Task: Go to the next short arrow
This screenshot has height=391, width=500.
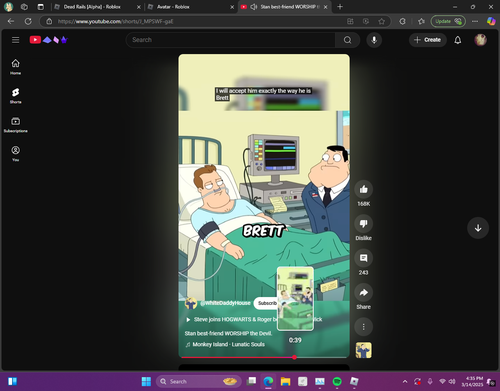Action: [x=478, y=228]
